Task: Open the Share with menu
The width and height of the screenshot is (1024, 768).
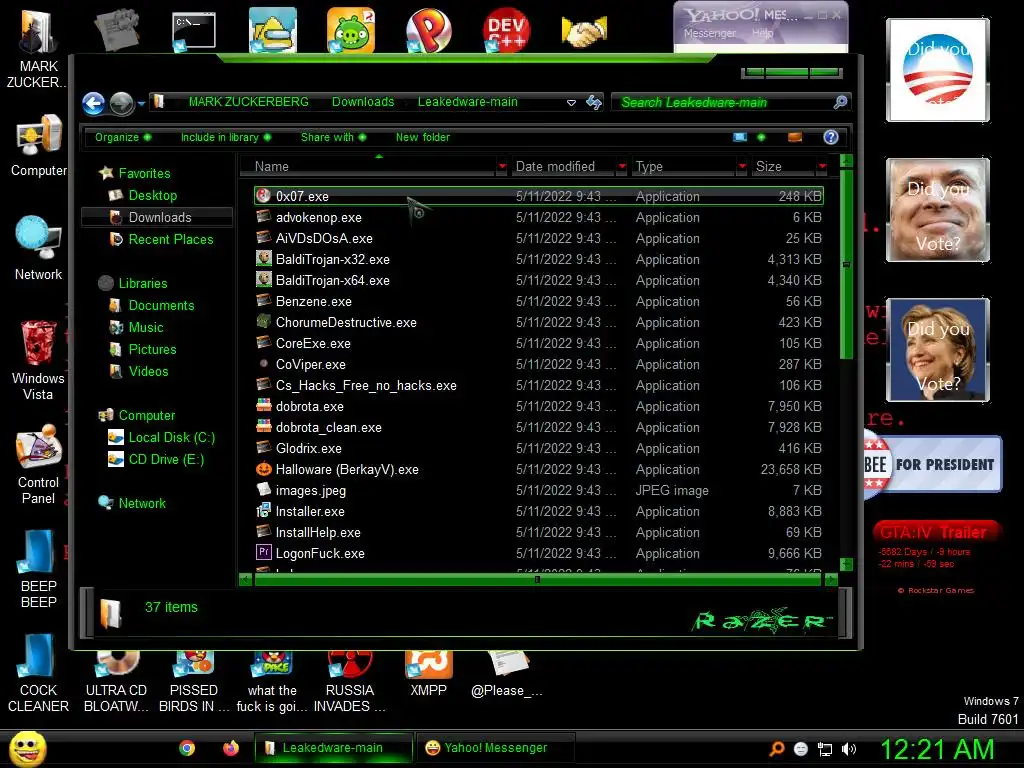Action: pyautogui.click(x=333, y=137)
